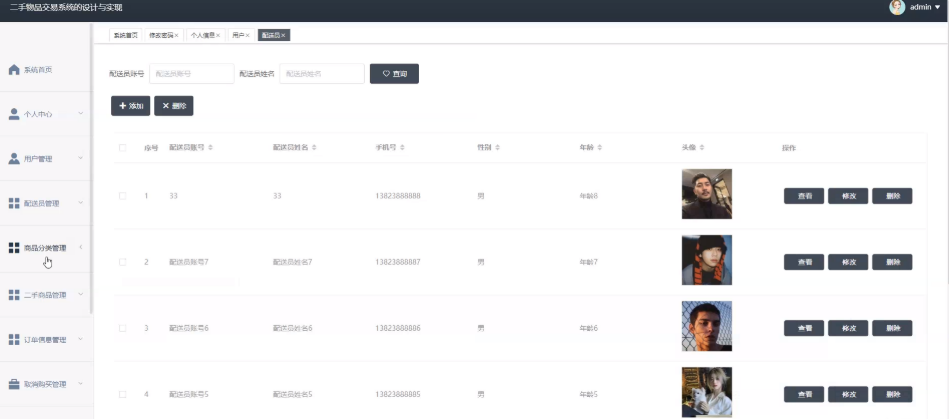Switch to the 系统首页 tab
The width and height of the screenshot is (949, 419).
tap(125, 36)
